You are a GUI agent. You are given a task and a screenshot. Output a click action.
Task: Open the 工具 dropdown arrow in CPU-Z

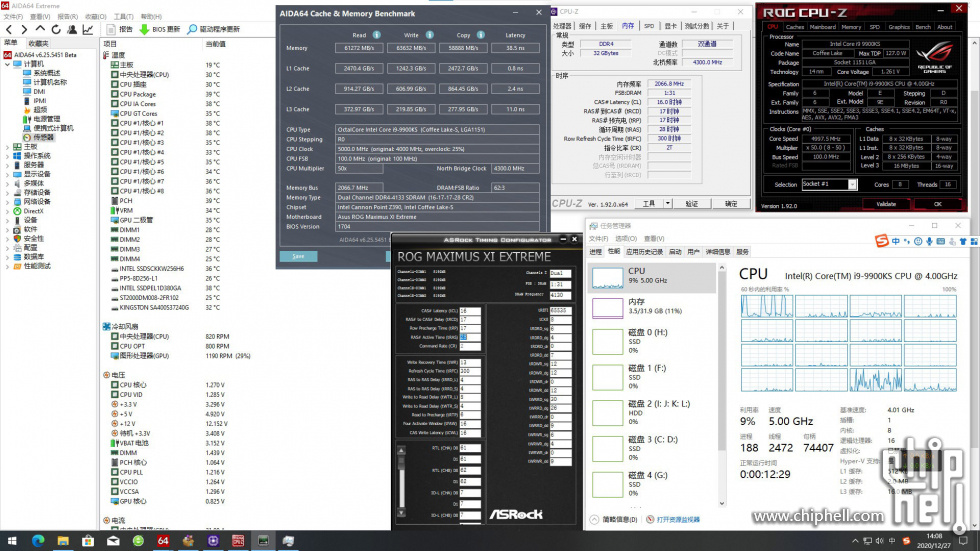coord(668,204)
